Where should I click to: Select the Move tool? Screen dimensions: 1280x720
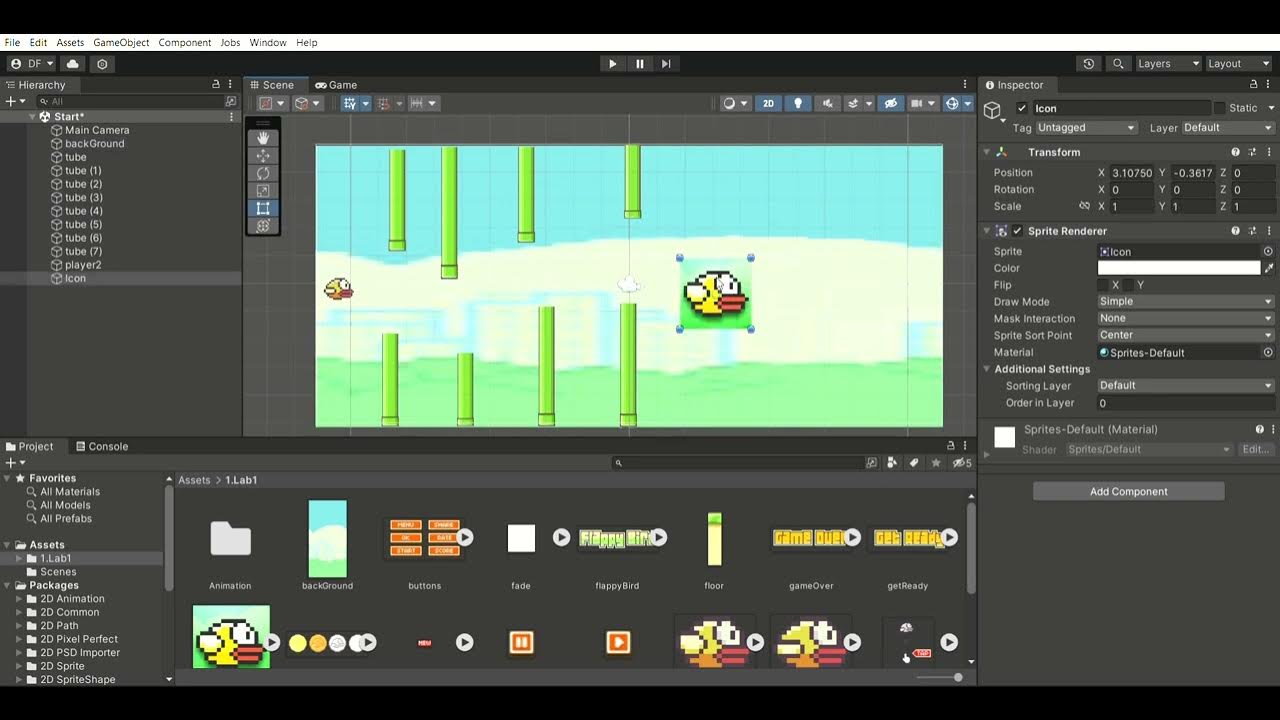[263, 156]
